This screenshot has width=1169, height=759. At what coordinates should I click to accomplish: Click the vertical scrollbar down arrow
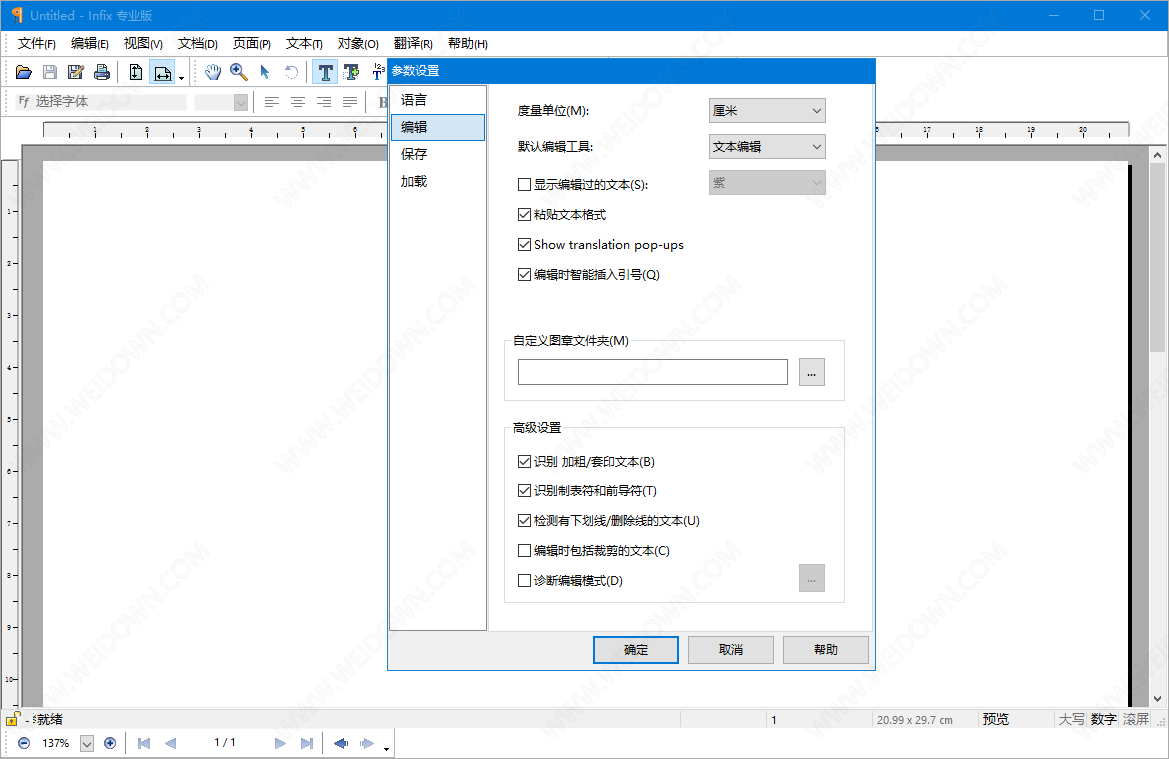[x=1157, y=699]
